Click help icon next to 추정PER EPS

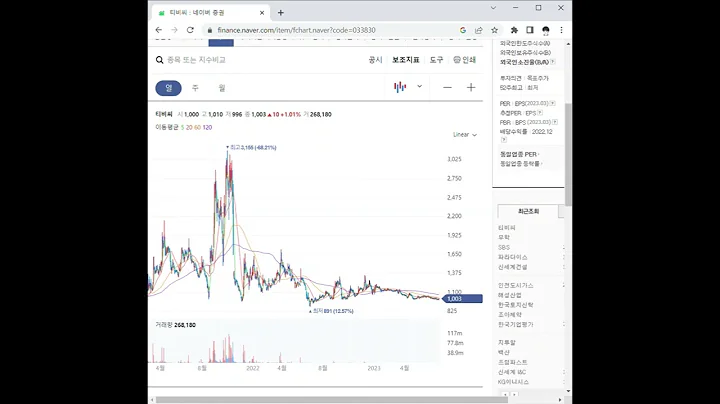click(x=540, y=112)
